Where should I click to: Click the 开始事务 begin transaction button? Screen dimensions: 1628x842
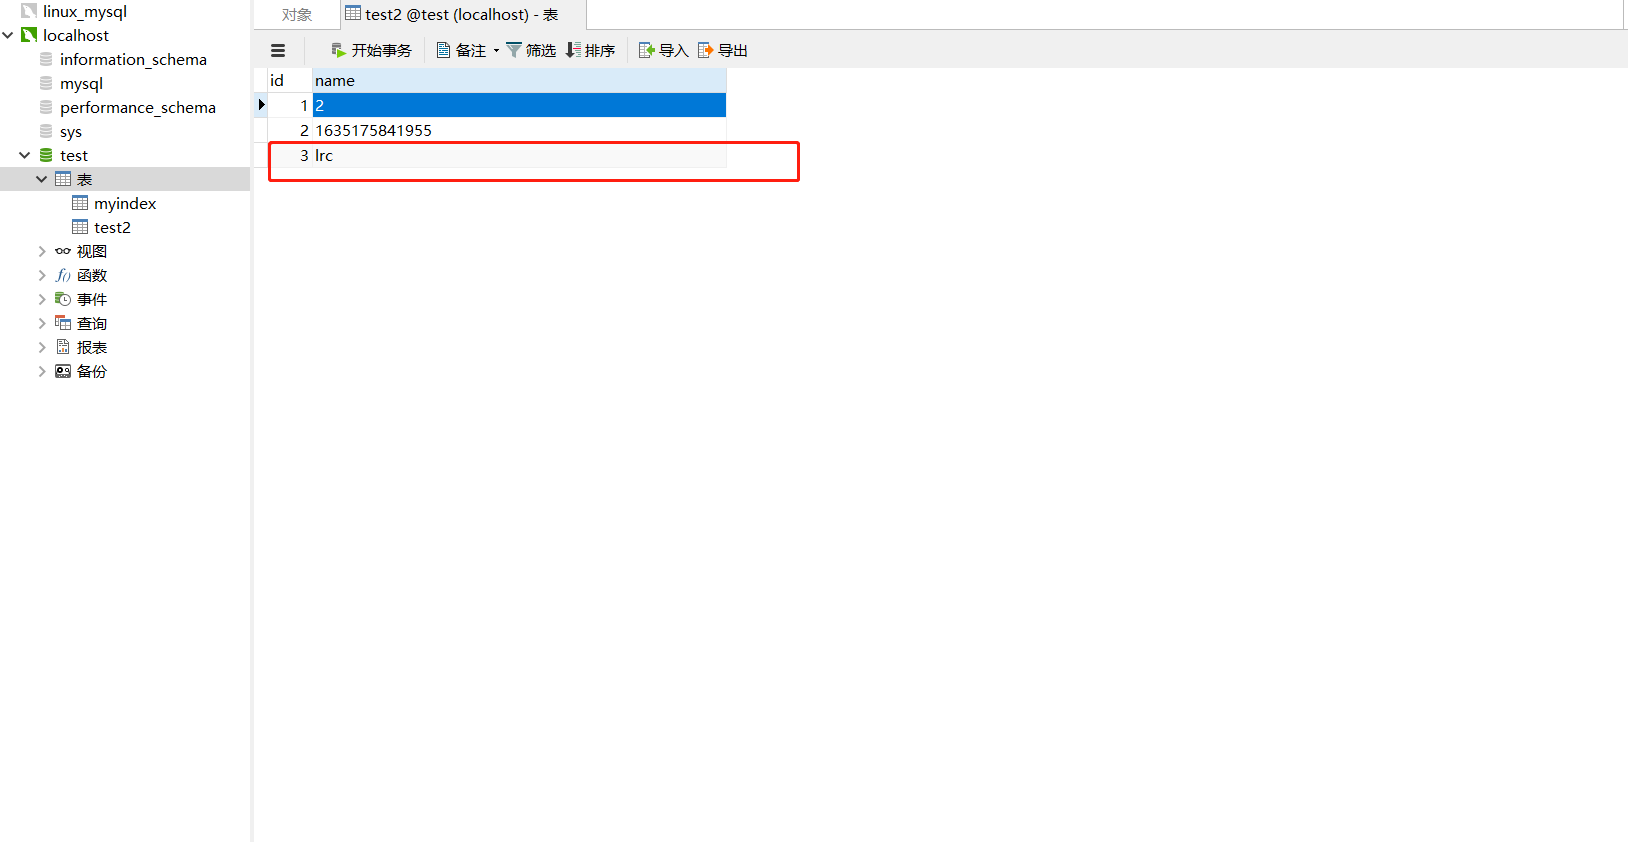coord(371,50)
